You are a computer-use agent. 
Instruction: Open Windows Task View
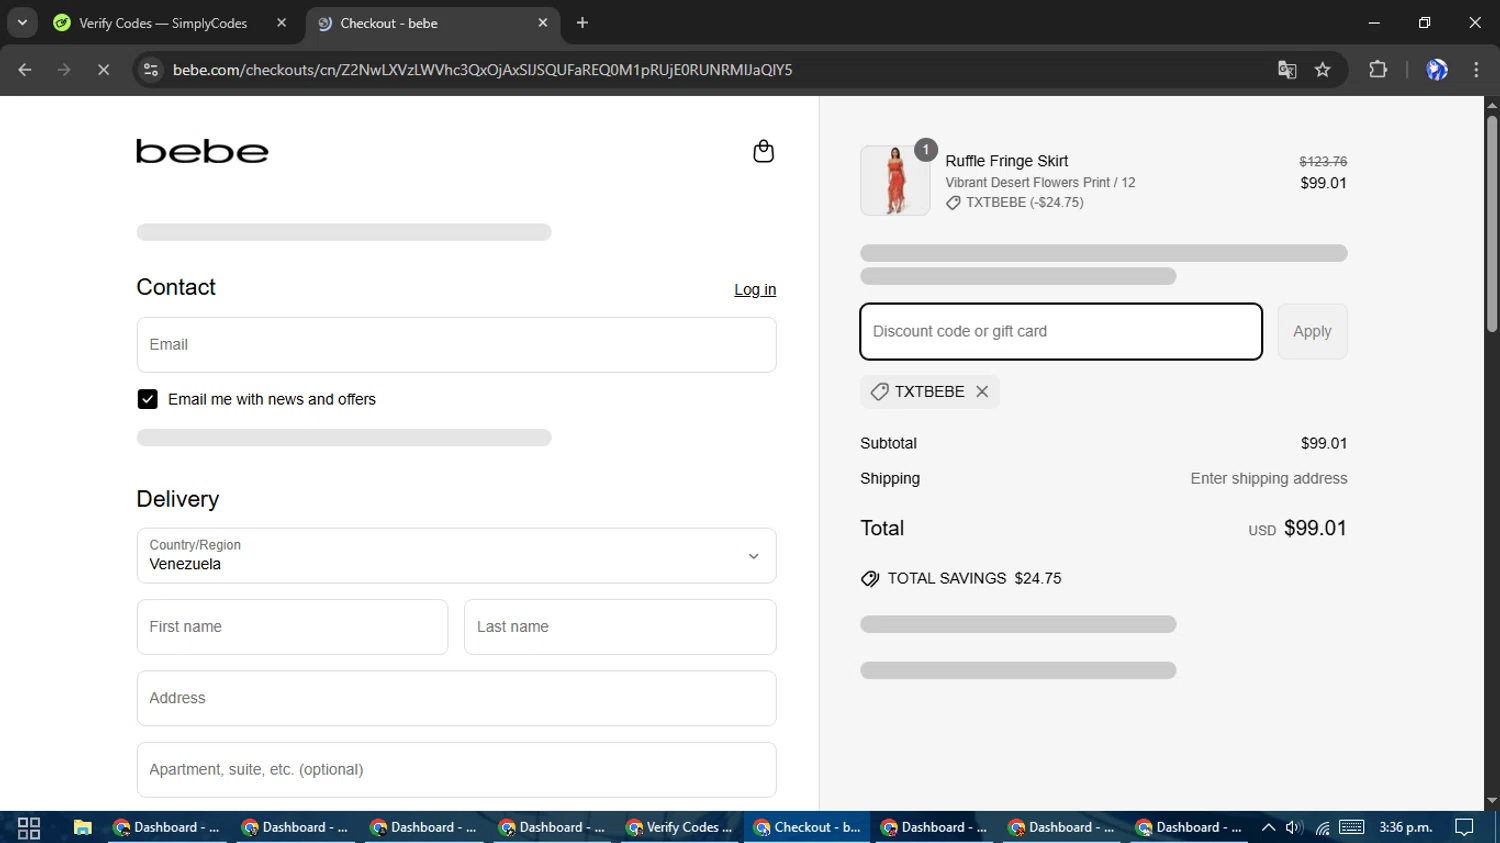point(29,828)
